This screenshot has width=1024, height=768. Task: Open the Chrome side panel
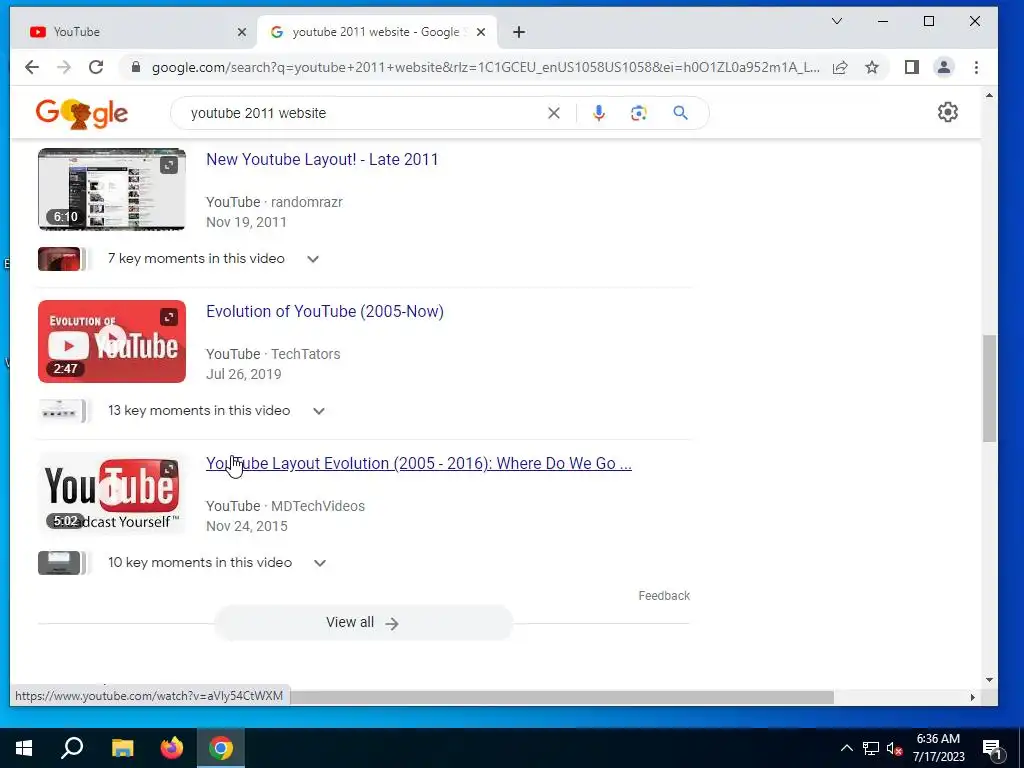(x=912, y=67)
